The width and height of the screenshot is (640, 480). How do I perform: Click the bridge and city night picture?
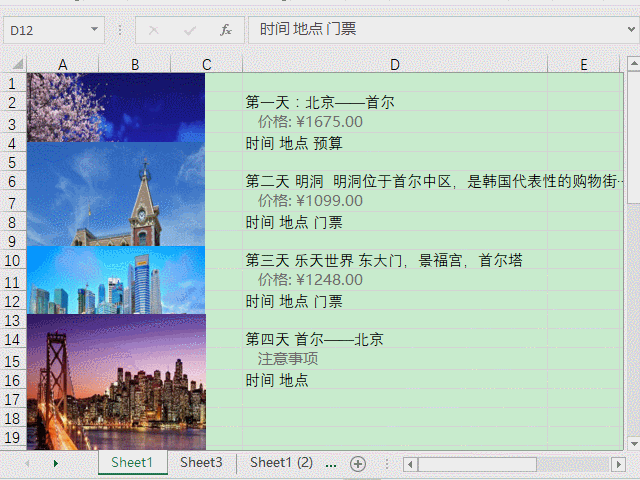click(x=116, y=382)
